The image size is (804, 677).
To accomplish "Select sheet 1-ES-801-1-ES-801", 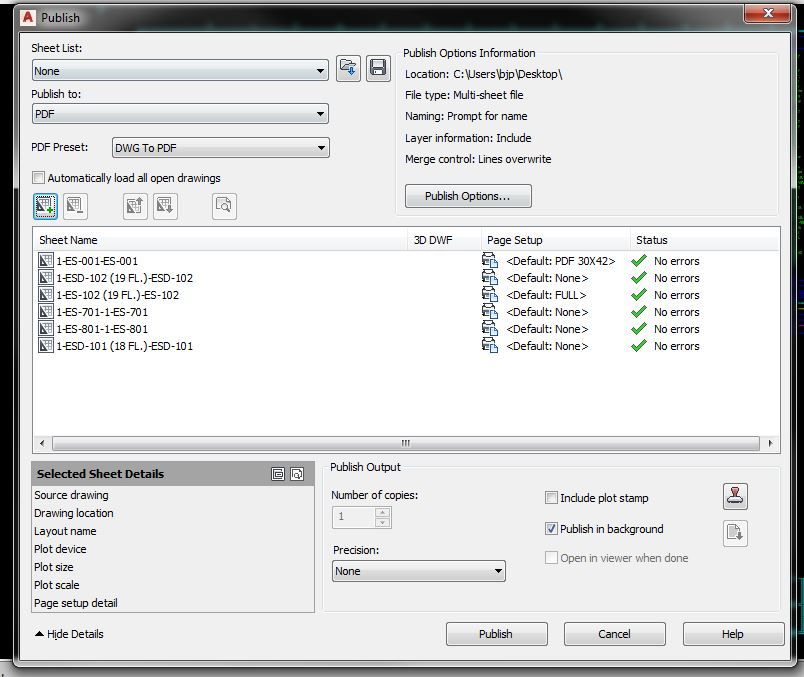I will tap(102, 328).
